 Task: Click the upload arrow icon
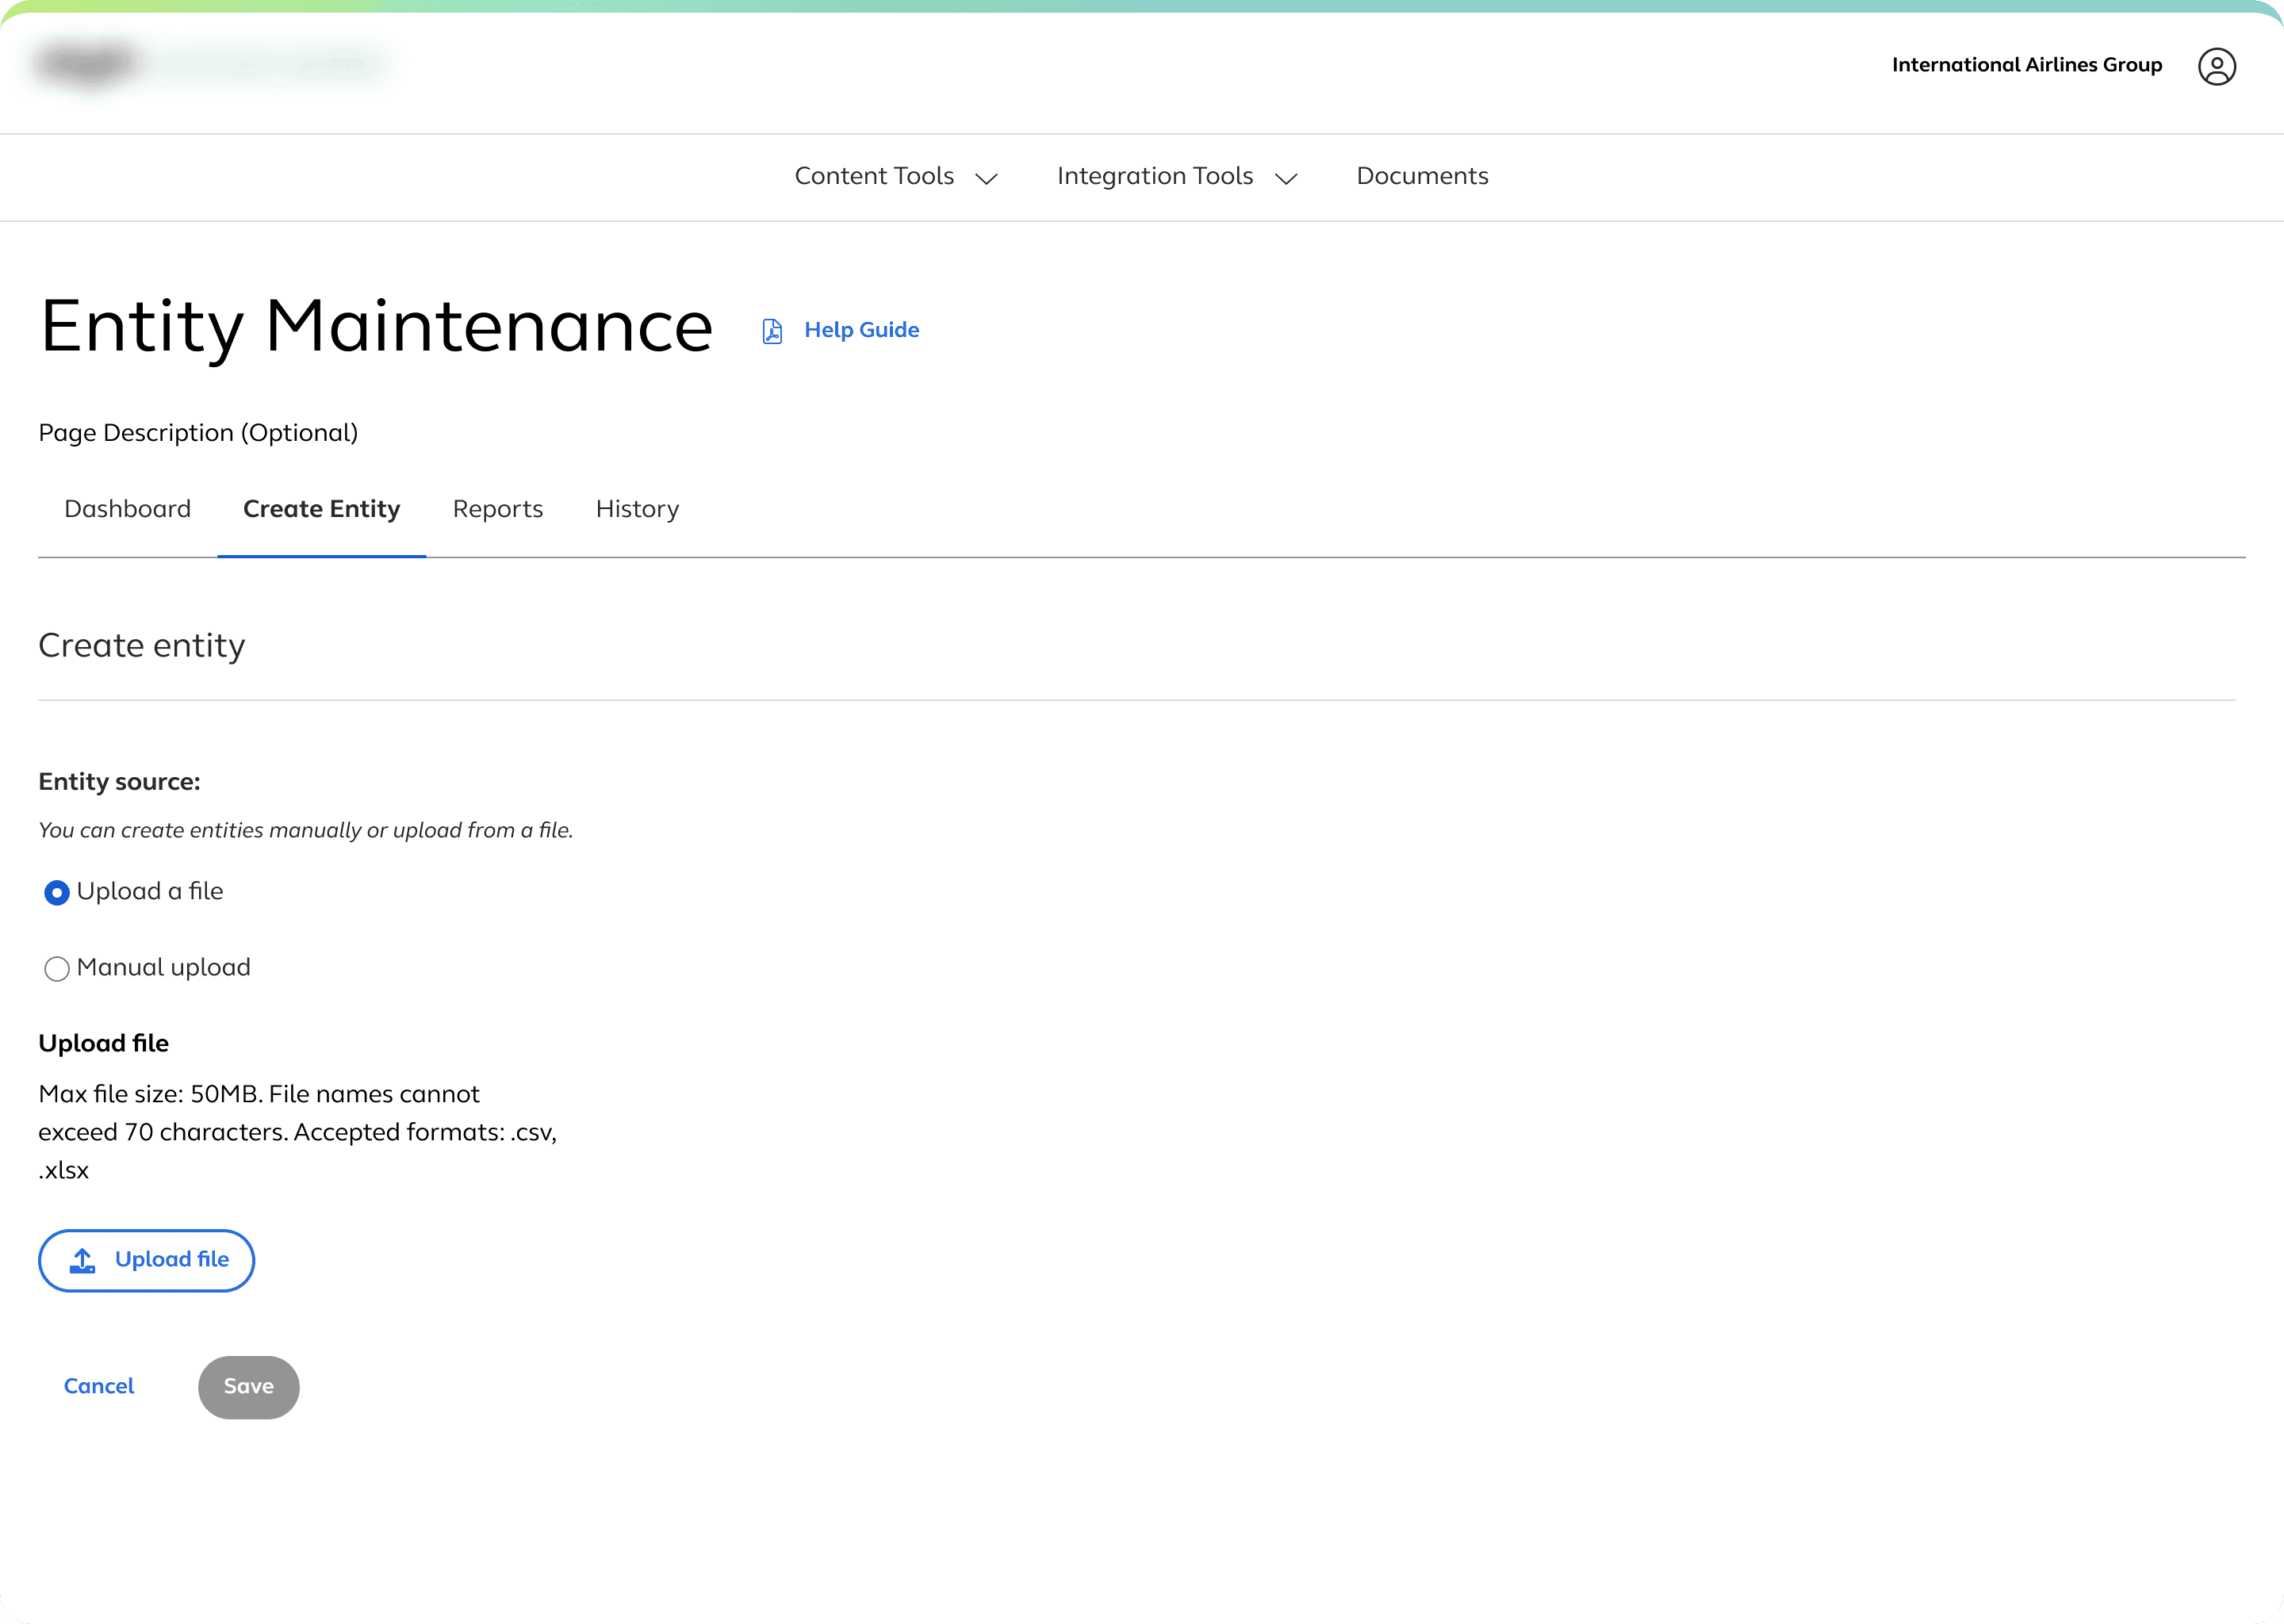click(83, 1260)
